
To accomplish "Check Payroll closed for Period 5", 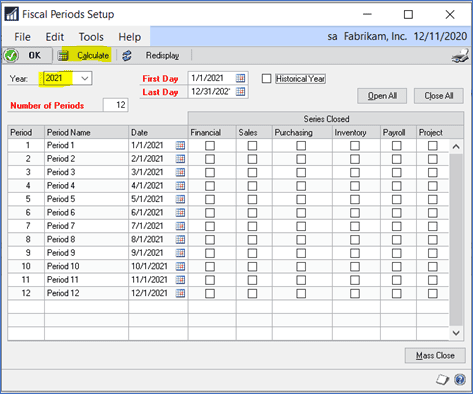I will (397, 199).
